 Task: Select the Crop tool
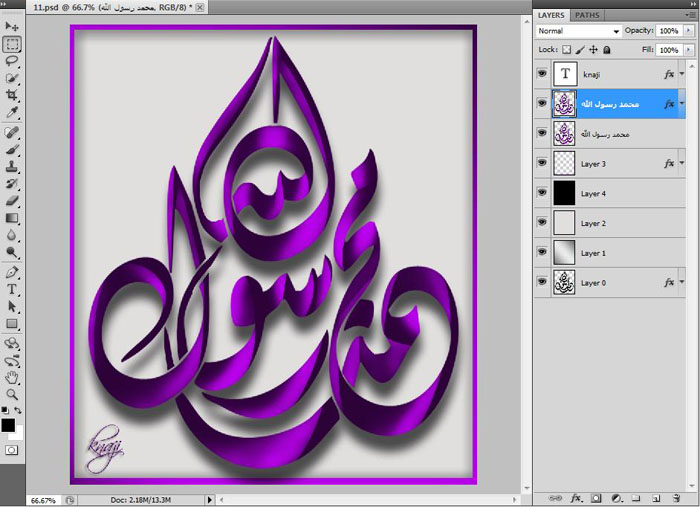[13, 94]
